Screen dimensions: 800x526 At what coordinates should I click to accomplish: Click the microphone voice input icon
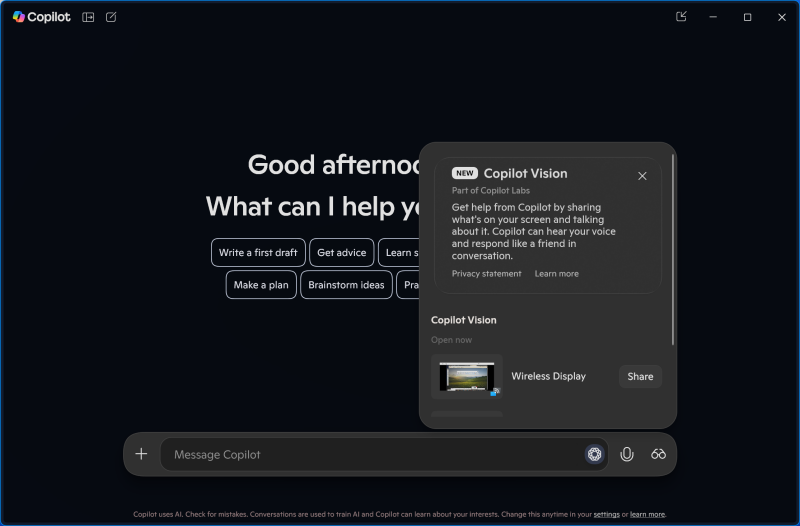[x=627, y=454]
